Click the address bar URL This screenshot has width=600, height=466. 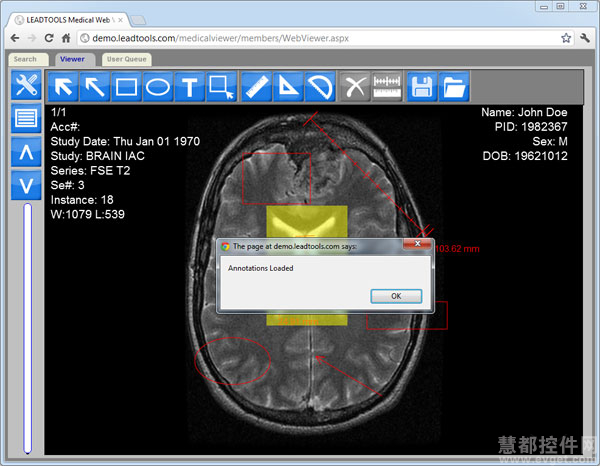[x=220, y=38]
